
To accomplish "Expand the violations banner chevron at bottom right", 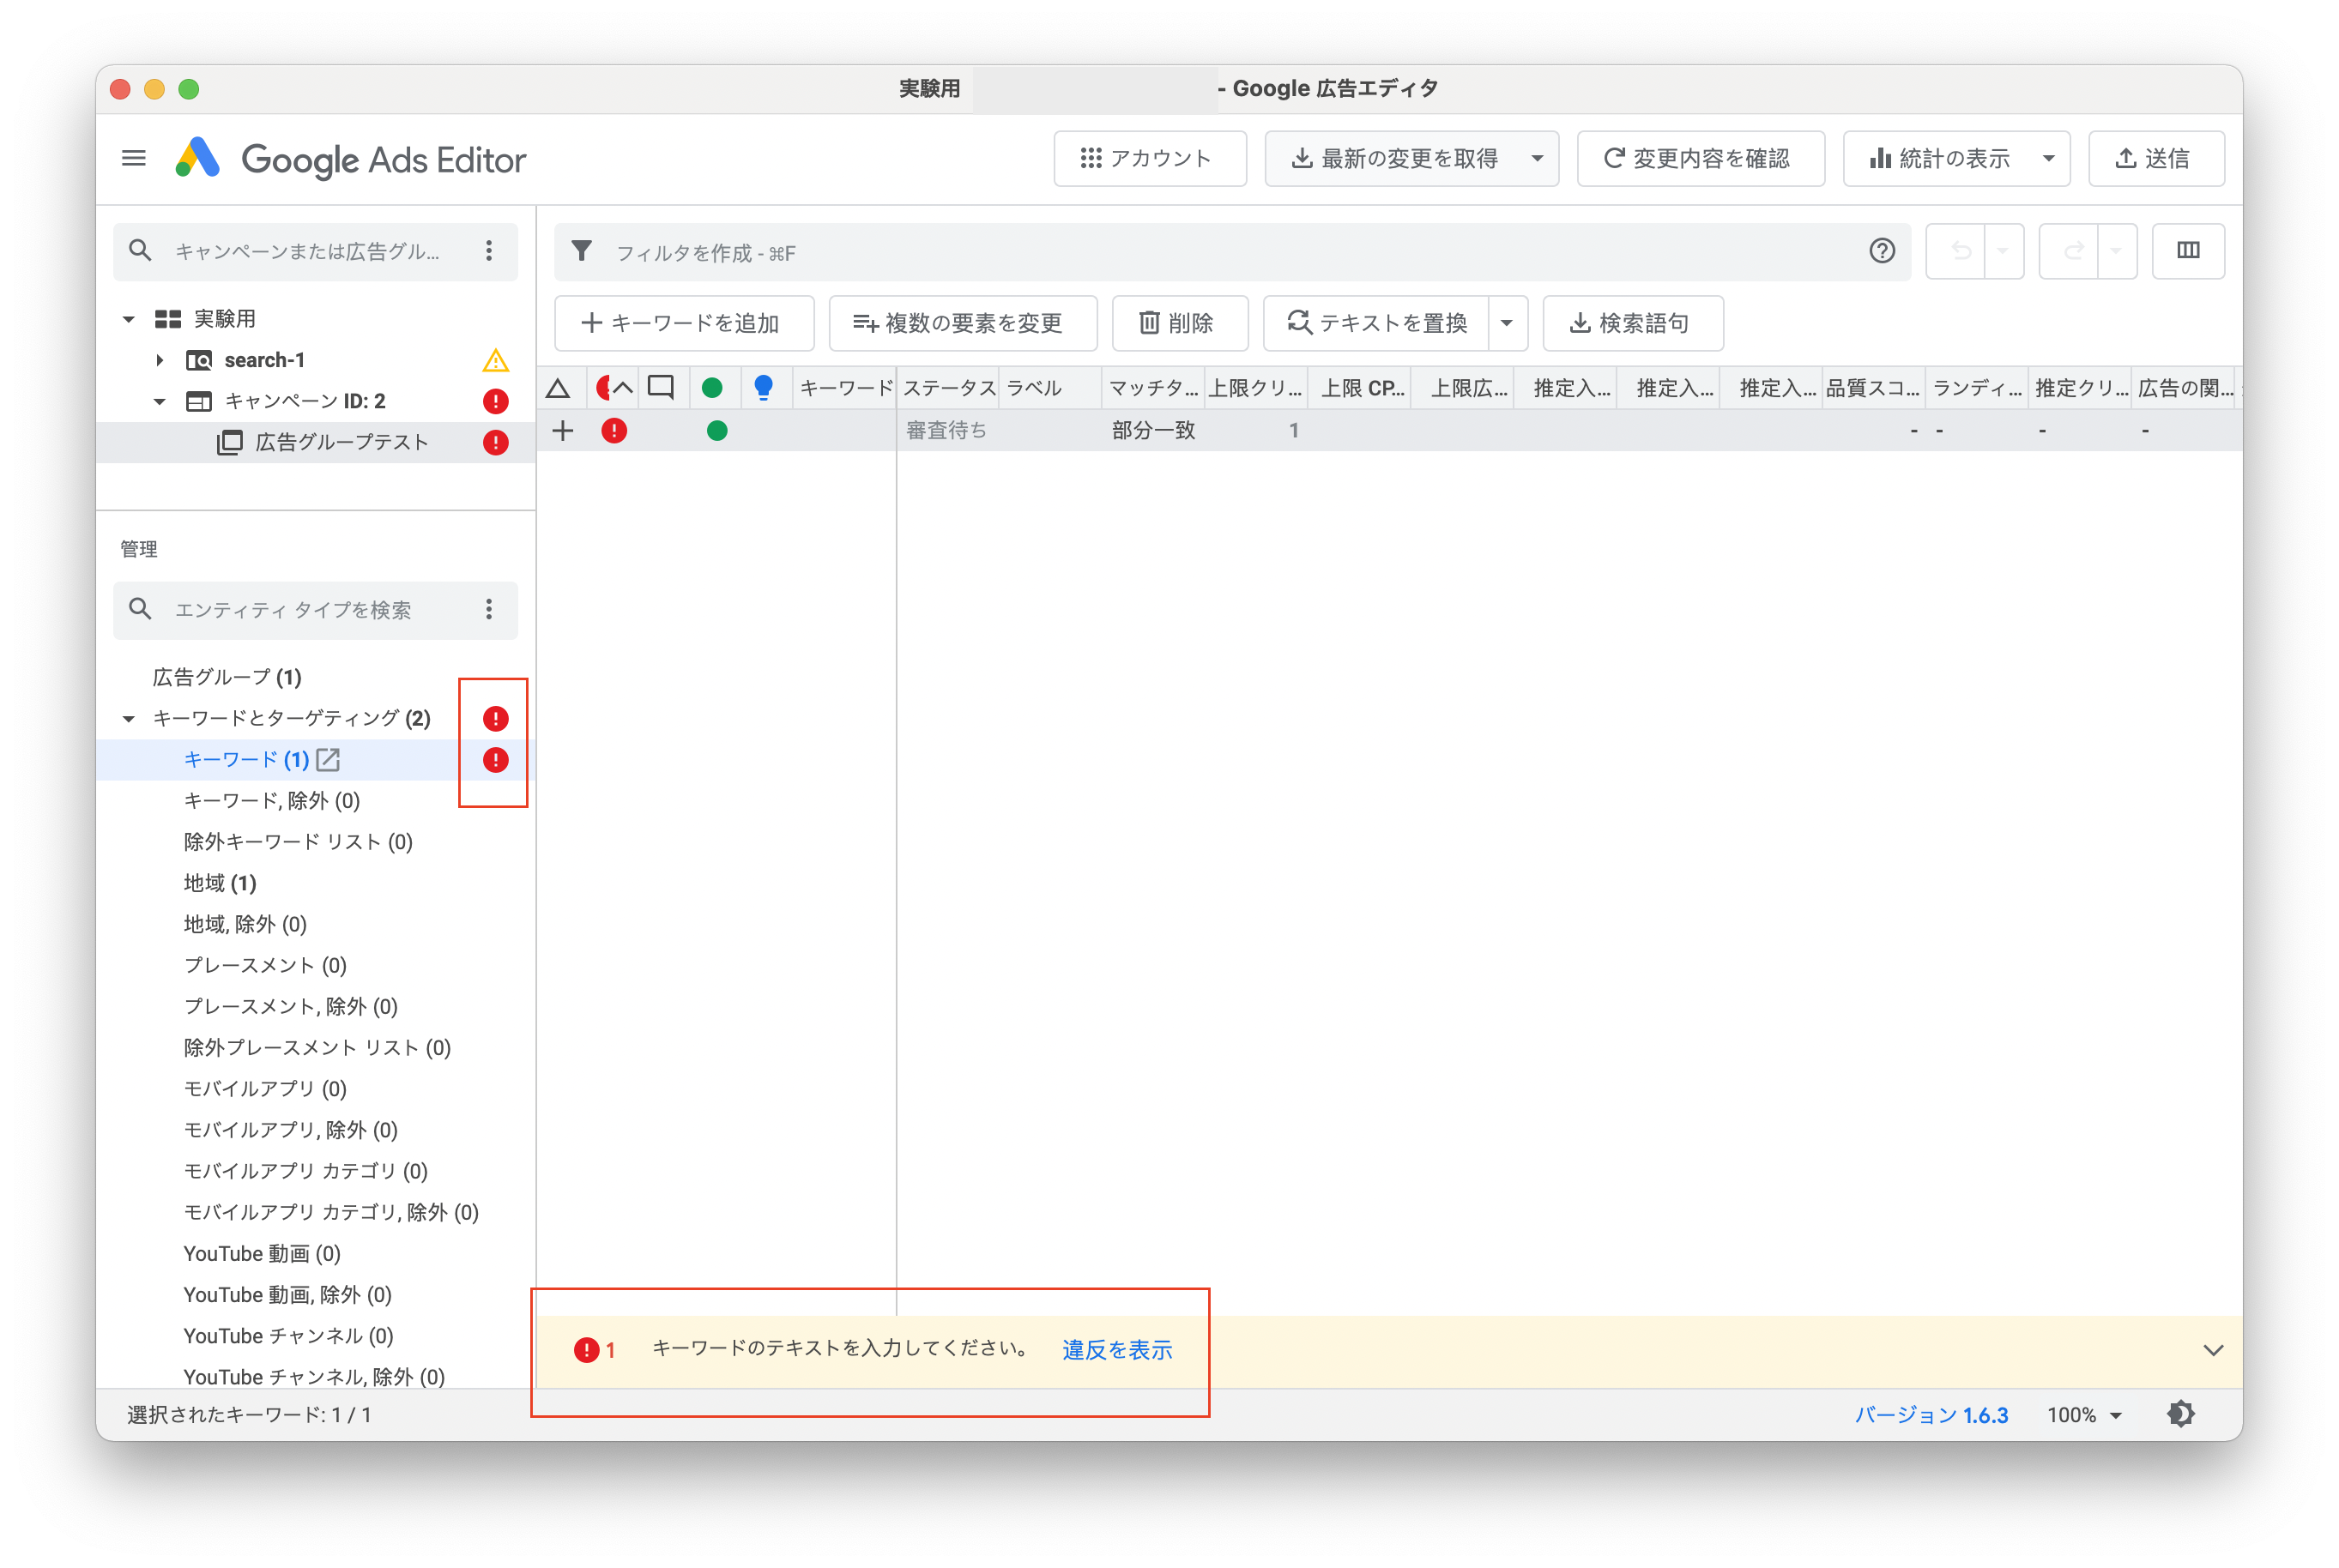I will [x=2212, y=1349].
